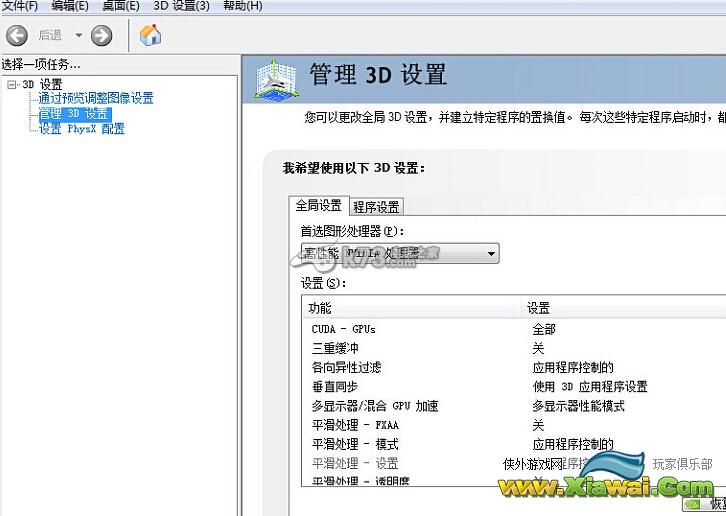The height and width of the screenshot is (516, 726).
Task: Select 3D 设置 root tree item
Action: pyautogui.click(x=42, y=84)
